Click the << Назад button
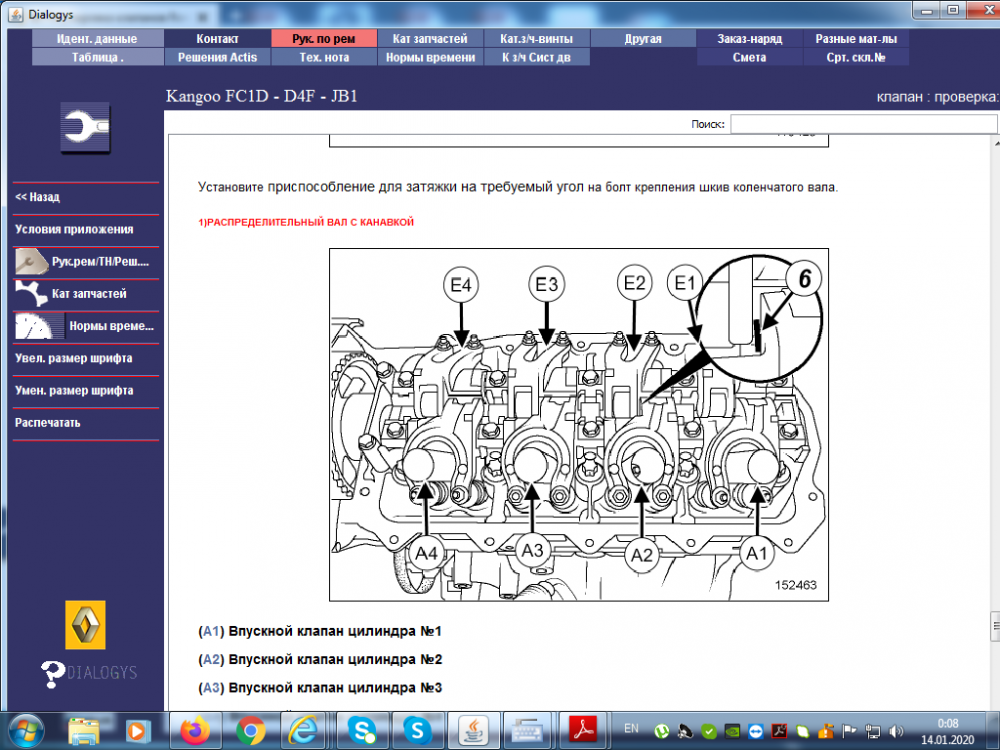1000x750 pixels. tap(85, 197)
